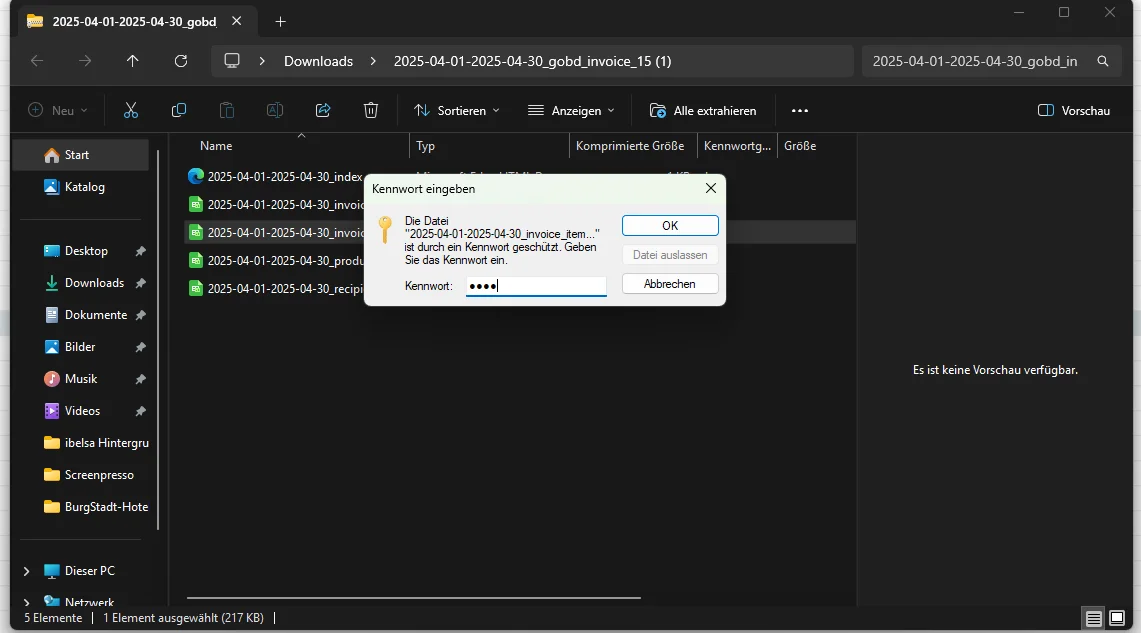Open Dokumente in the sidebar
1141x633 pixels.
point(95,315)
